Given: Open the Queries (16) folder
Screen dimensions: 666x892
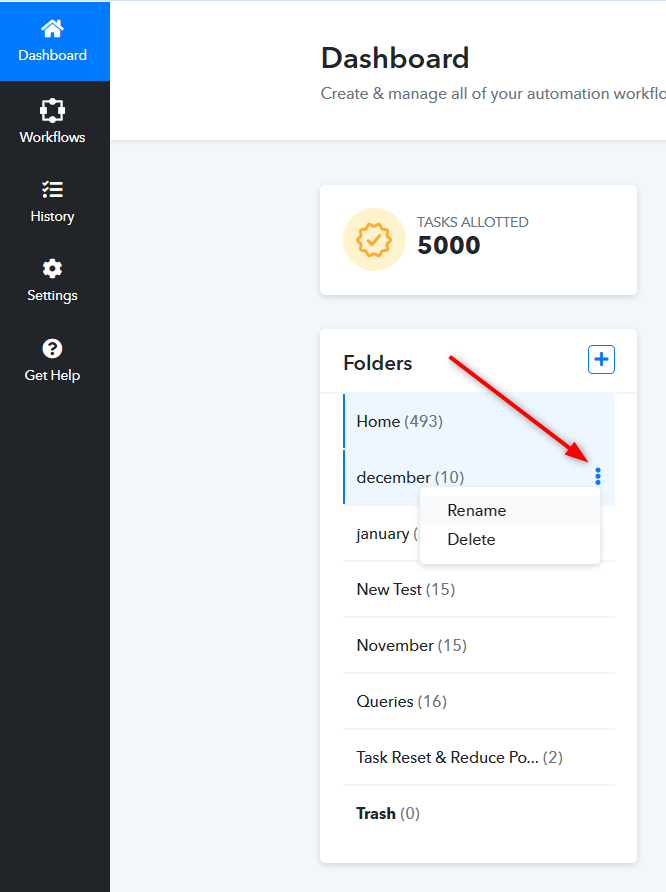Looking at the screenshot, I should (x=479, y=701).
